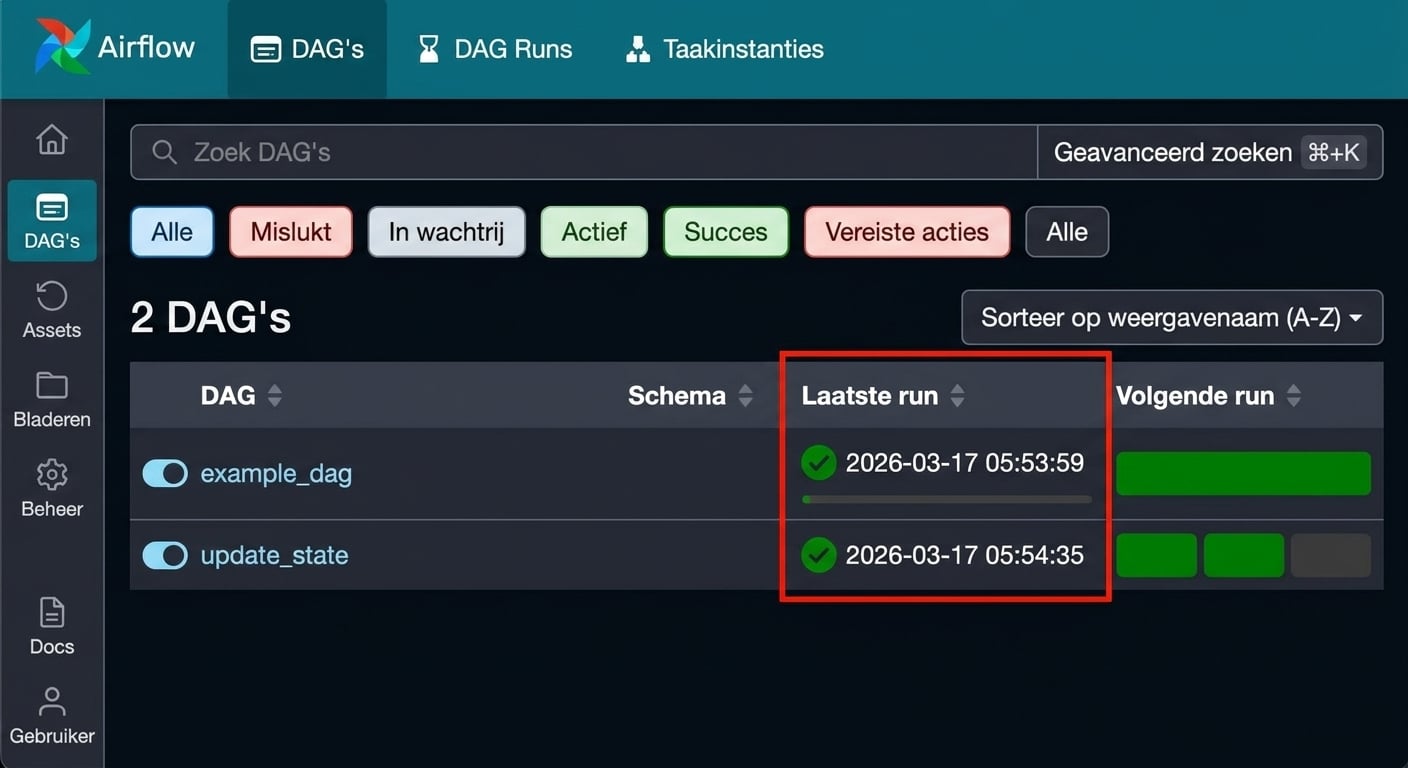
Task: Sort by Laatste run column header
Action: click(883, 396)
